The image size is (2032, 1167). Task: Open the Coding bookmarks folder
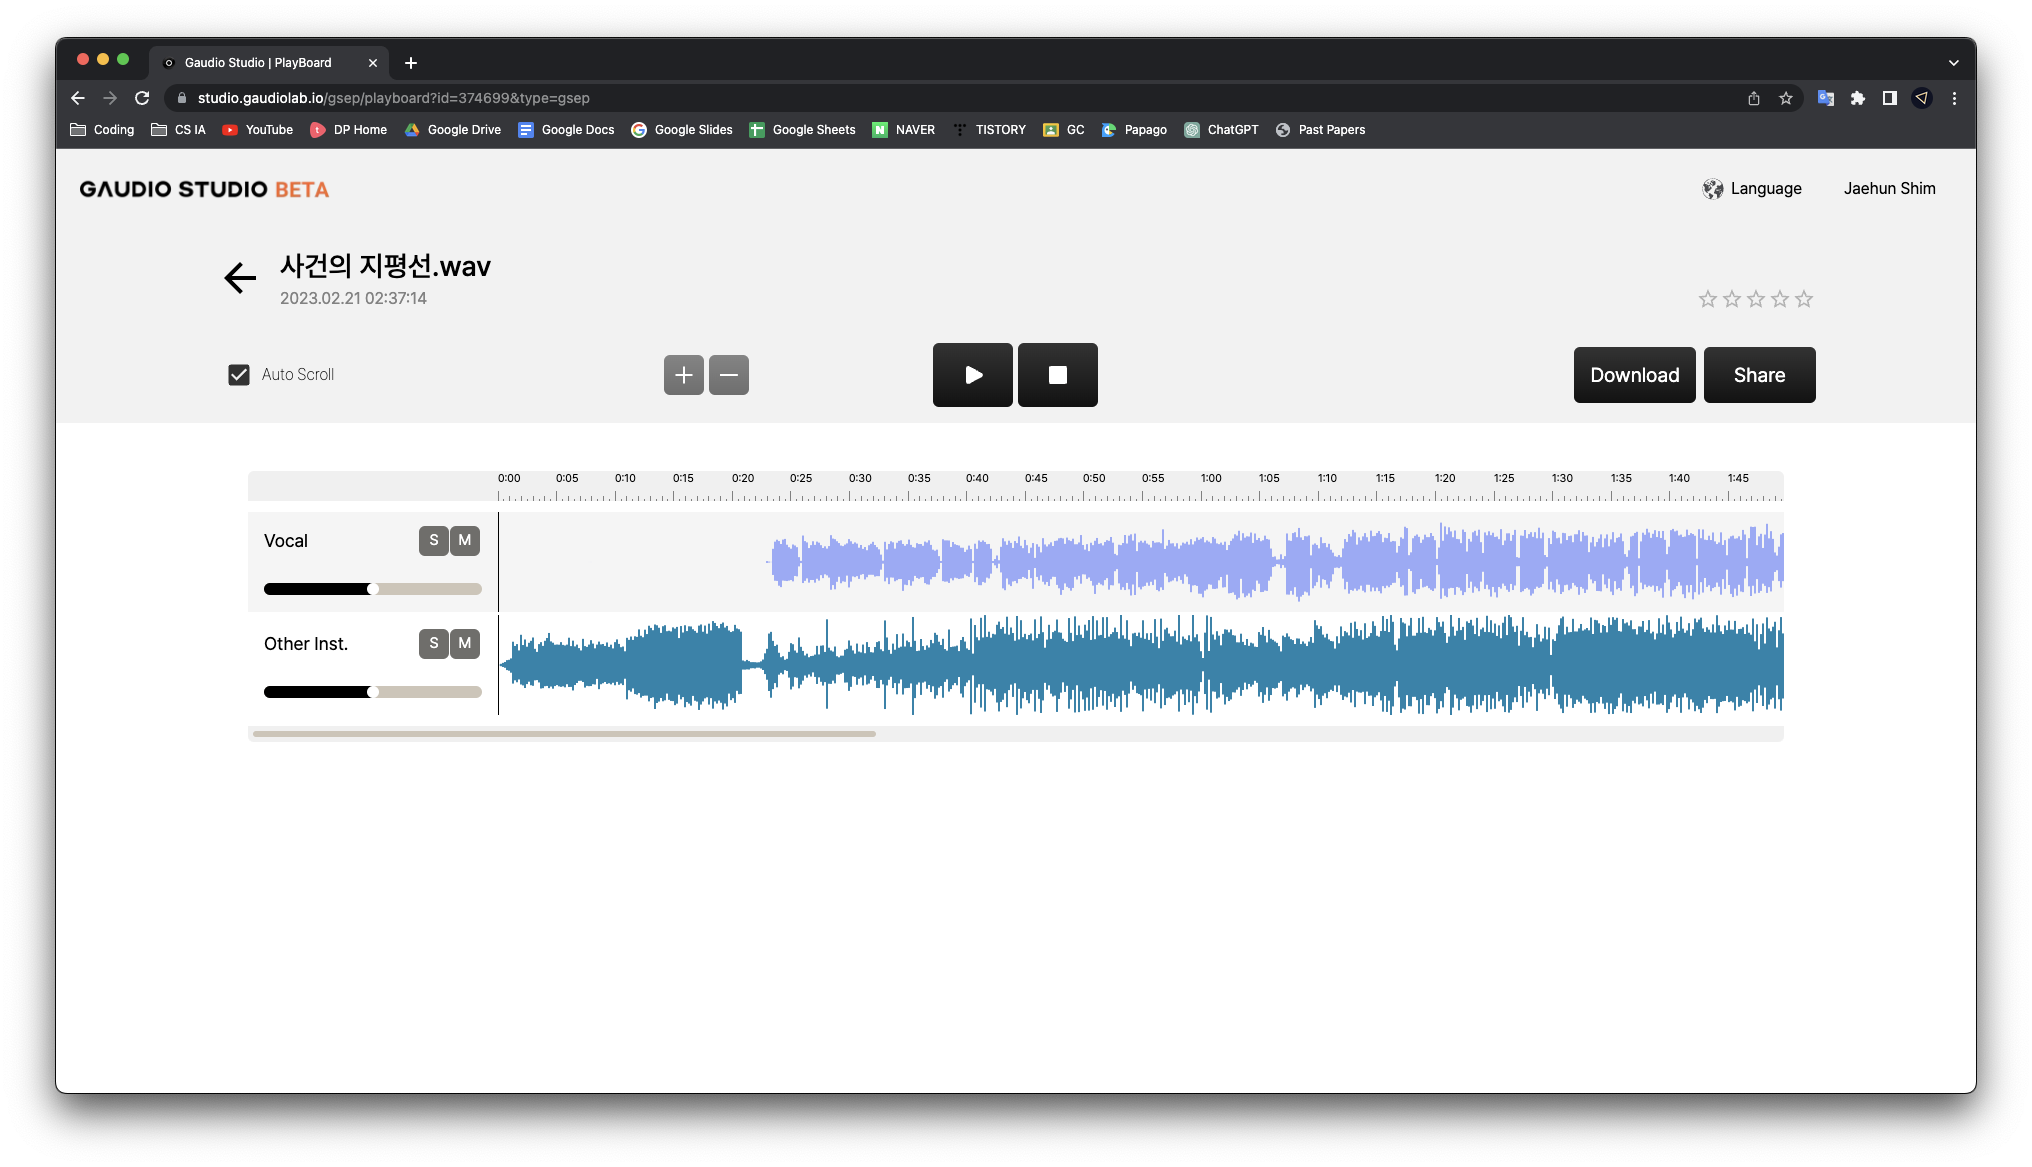[102, 130]
